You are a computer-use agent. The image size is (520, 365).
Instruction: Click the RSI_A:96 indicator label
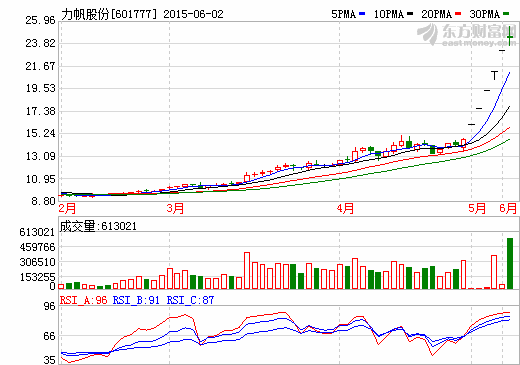[x=83, y=300]
